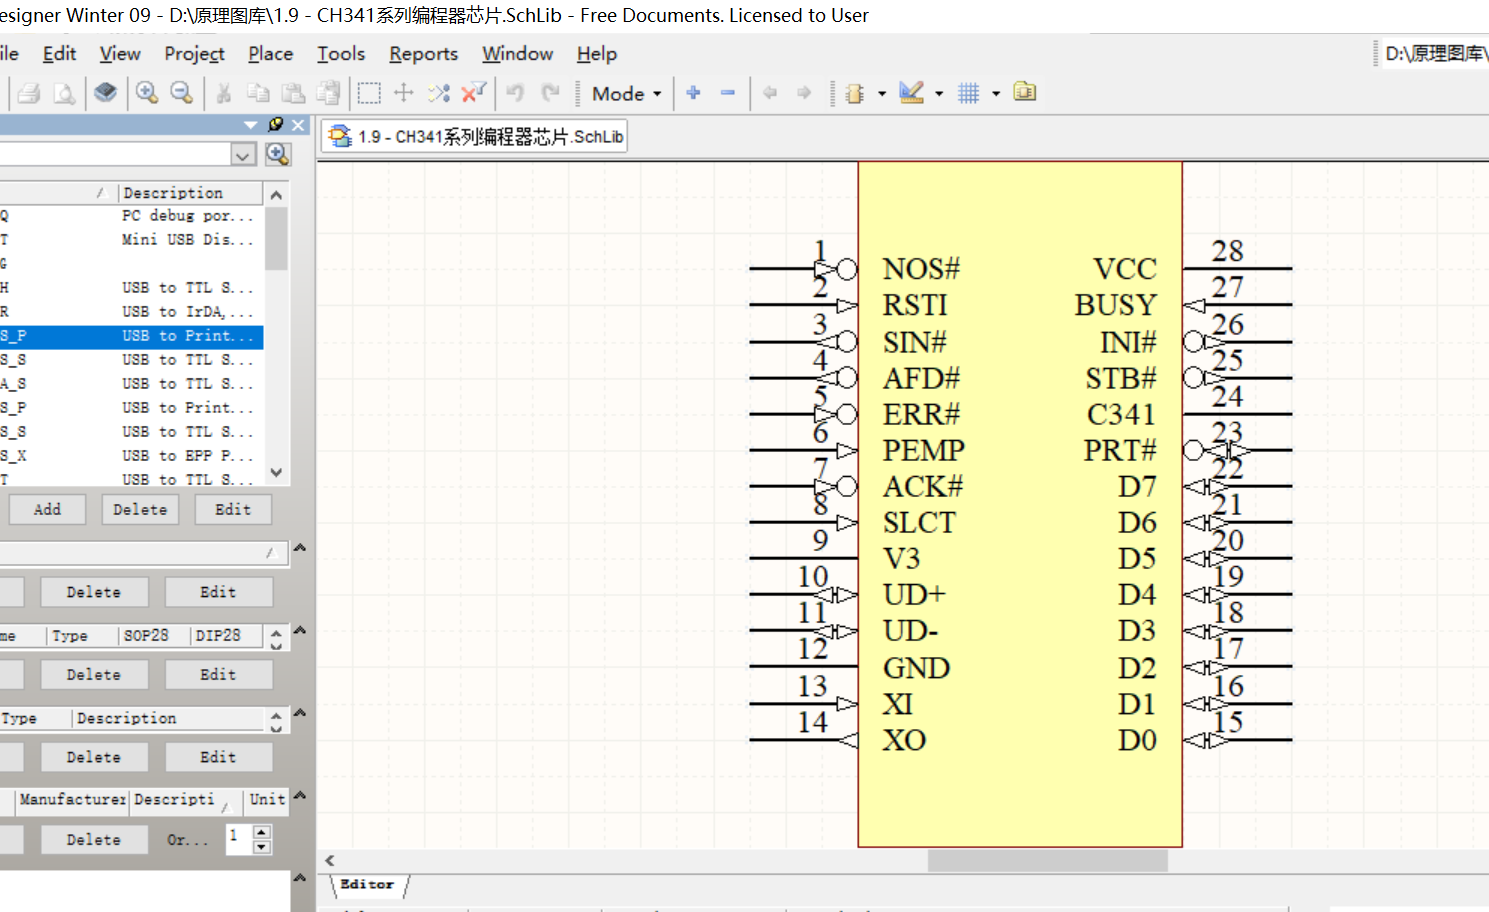1489x912 pixels.
Task: Click the Rubber Stamp icon
Action: tap(328, 93)
